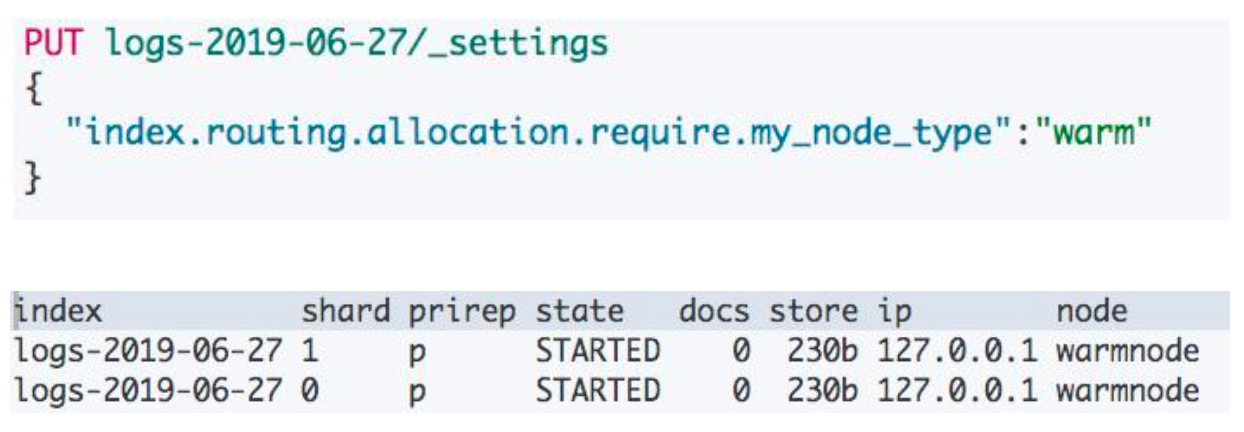Click the store column header
This screenshot has height=432, width=1244.
click(812, 313)
